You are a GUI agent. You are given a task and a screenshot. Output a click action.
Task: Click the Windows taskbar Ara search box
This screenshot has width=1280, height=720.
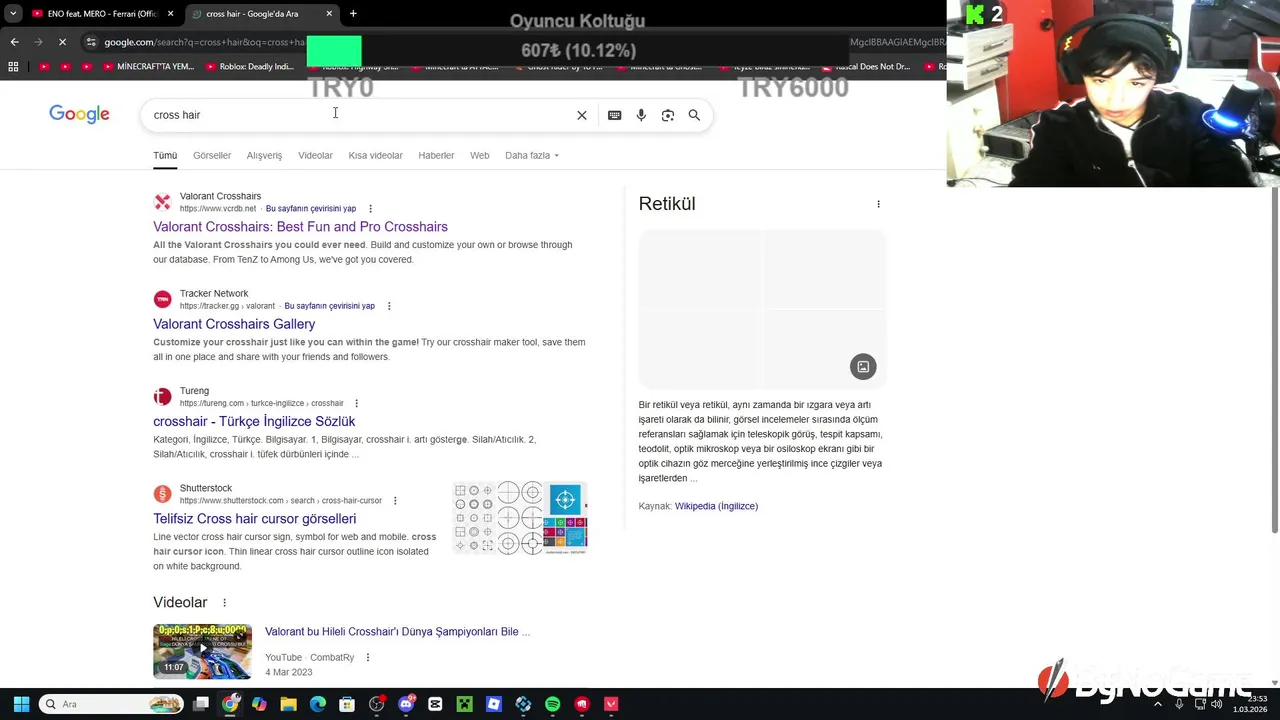pyautogui.click(x=110, y=704)
